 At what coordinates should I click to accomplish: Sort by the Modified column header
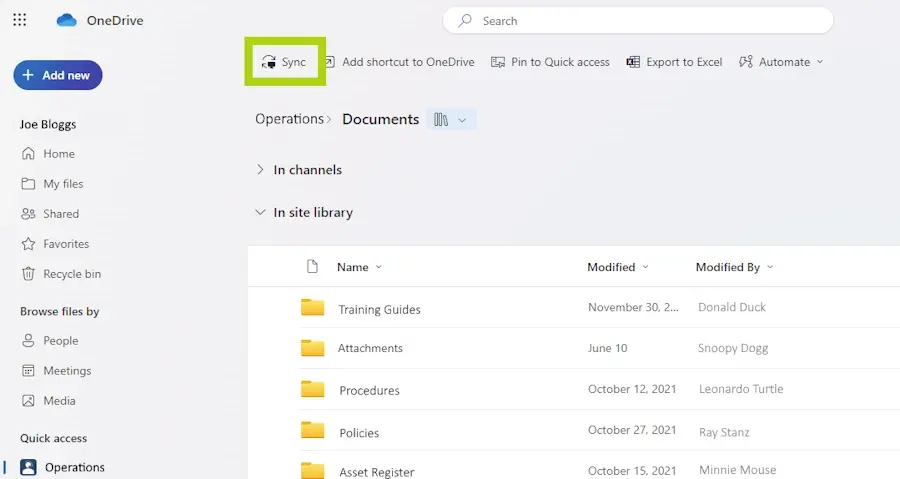tap(611, 267)
